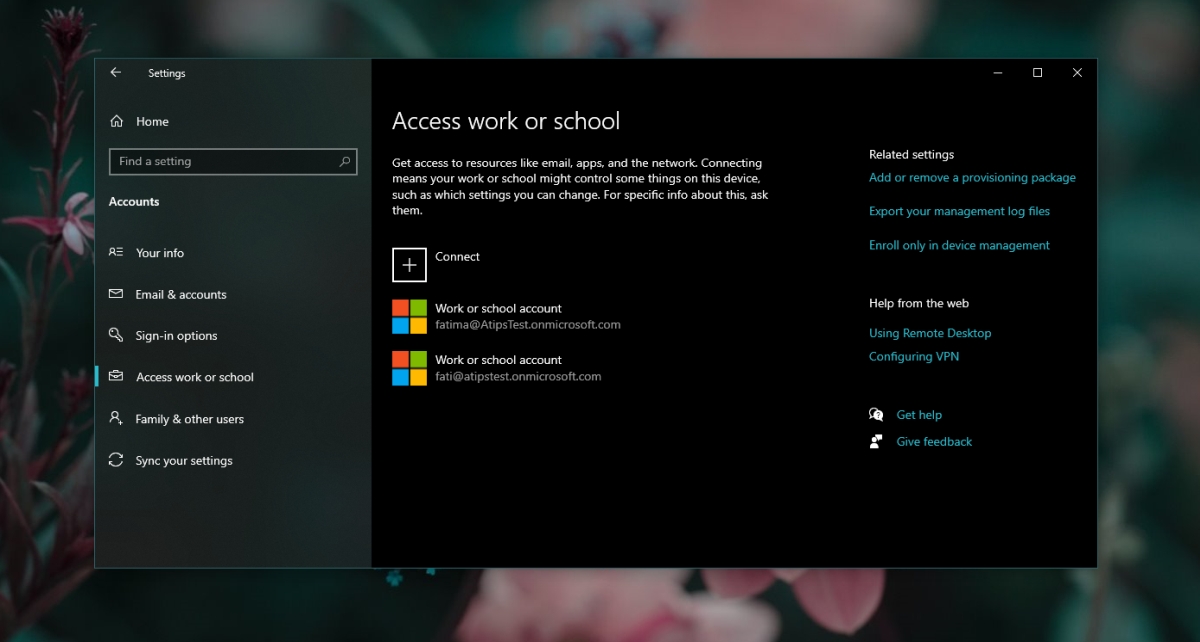Click the search magnifier in Find a setting
Viewport: 1200px width, 642px height.
pos(347,161)
